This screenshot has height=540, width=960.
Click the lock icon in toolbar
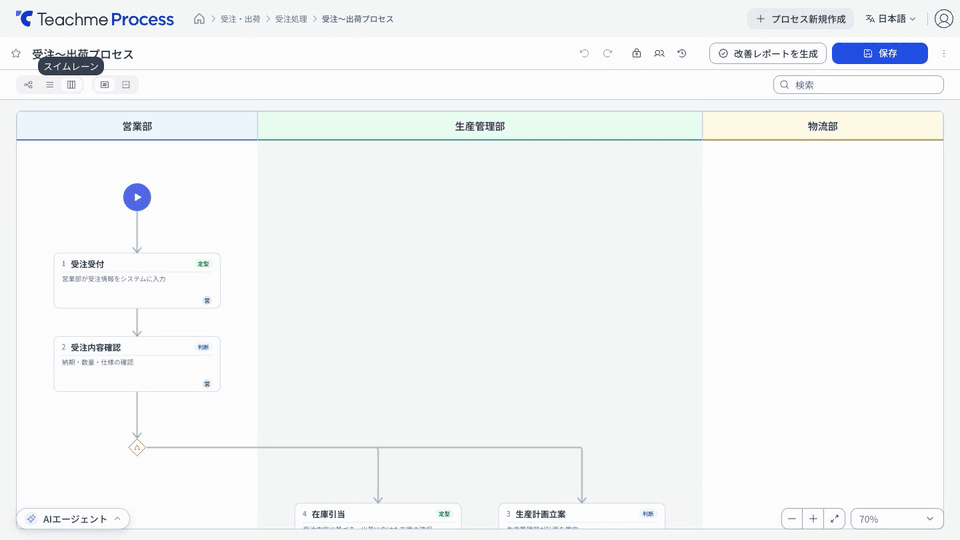point(637,53)
